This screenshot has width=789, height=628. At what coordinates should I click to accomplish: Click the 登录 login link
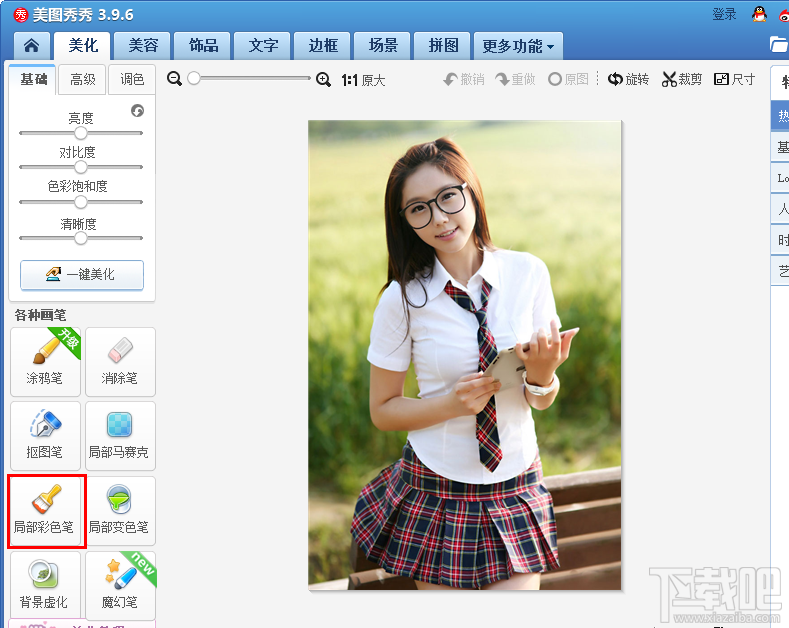724,14
